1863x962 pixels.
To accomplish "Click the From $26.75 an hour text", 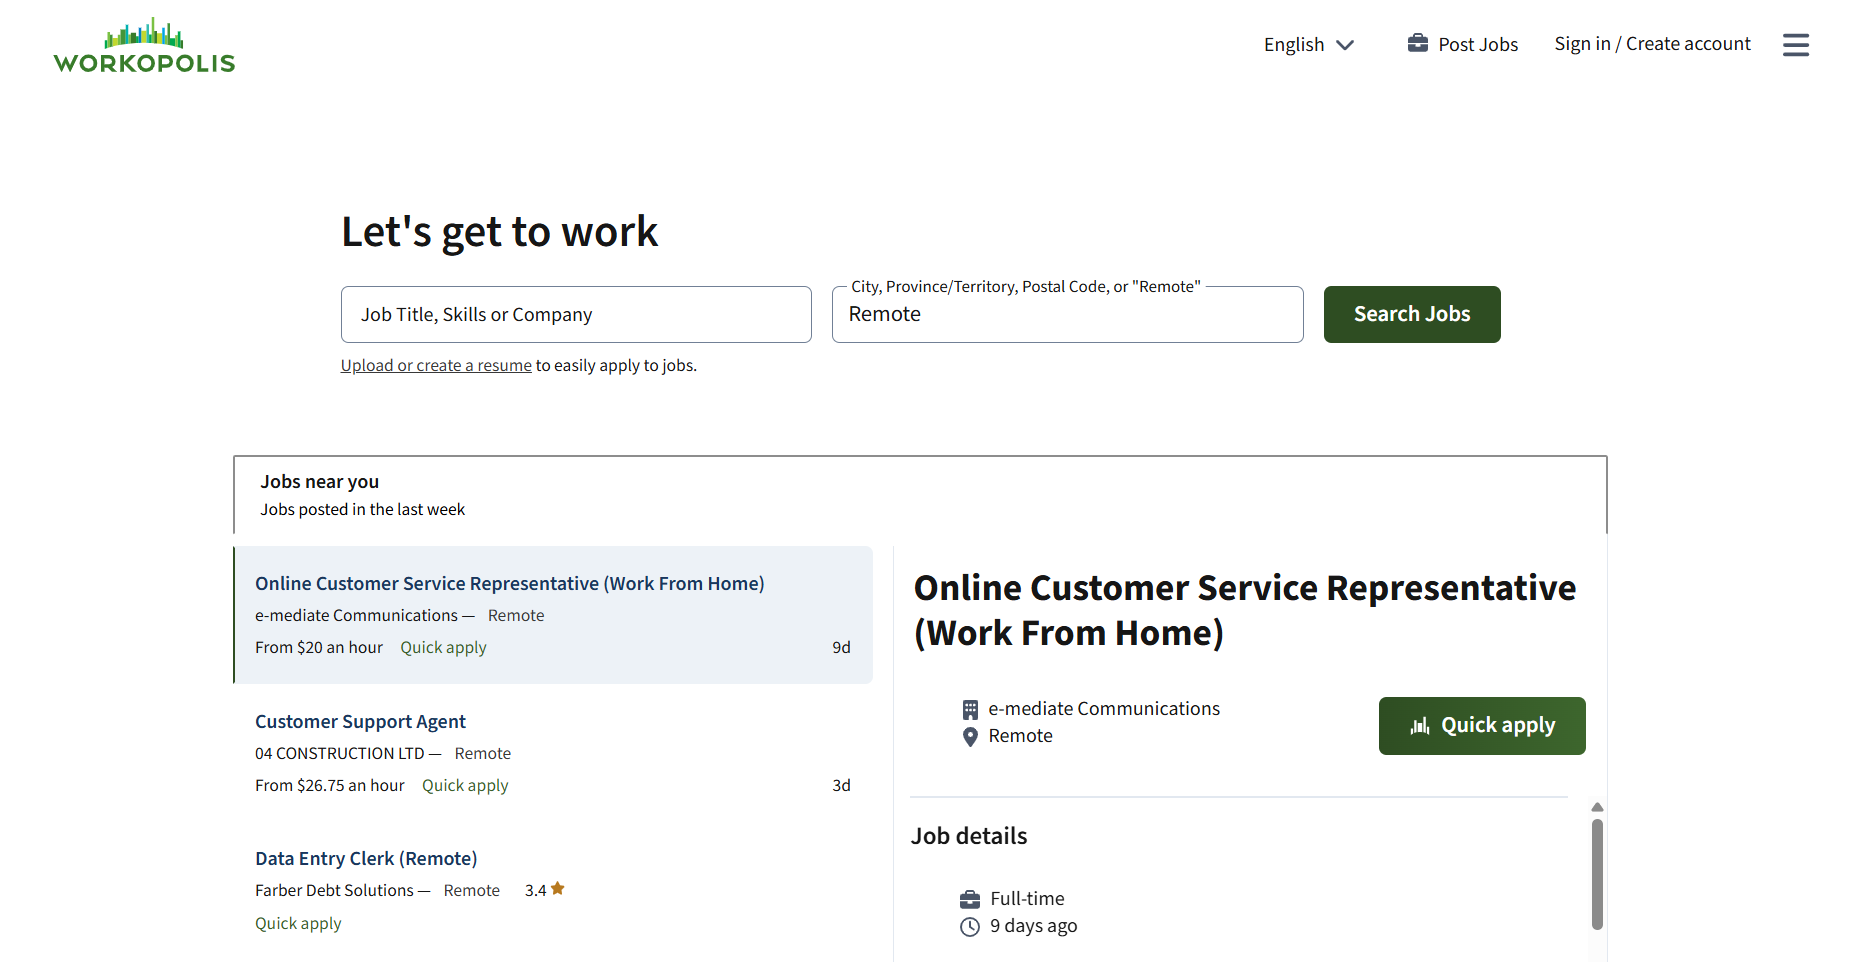I will (330, 786).
